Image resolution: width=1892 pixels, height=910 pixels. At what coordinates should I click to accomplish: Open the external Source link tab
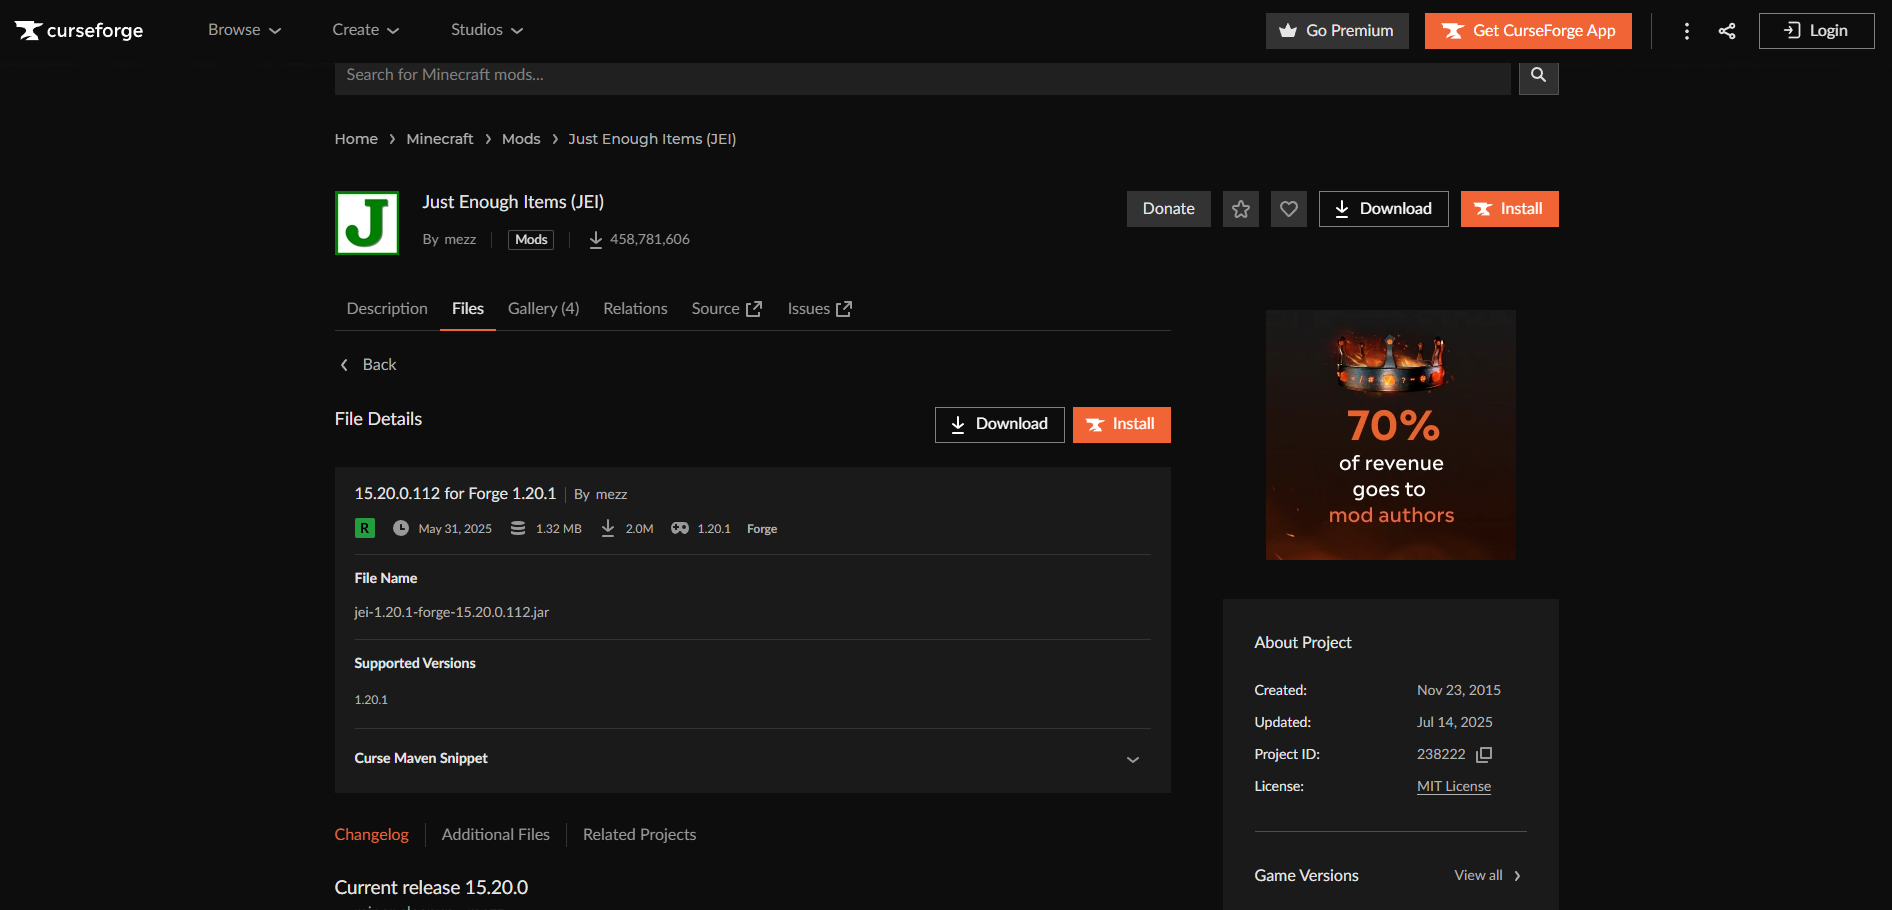click(x=726, y=309)
